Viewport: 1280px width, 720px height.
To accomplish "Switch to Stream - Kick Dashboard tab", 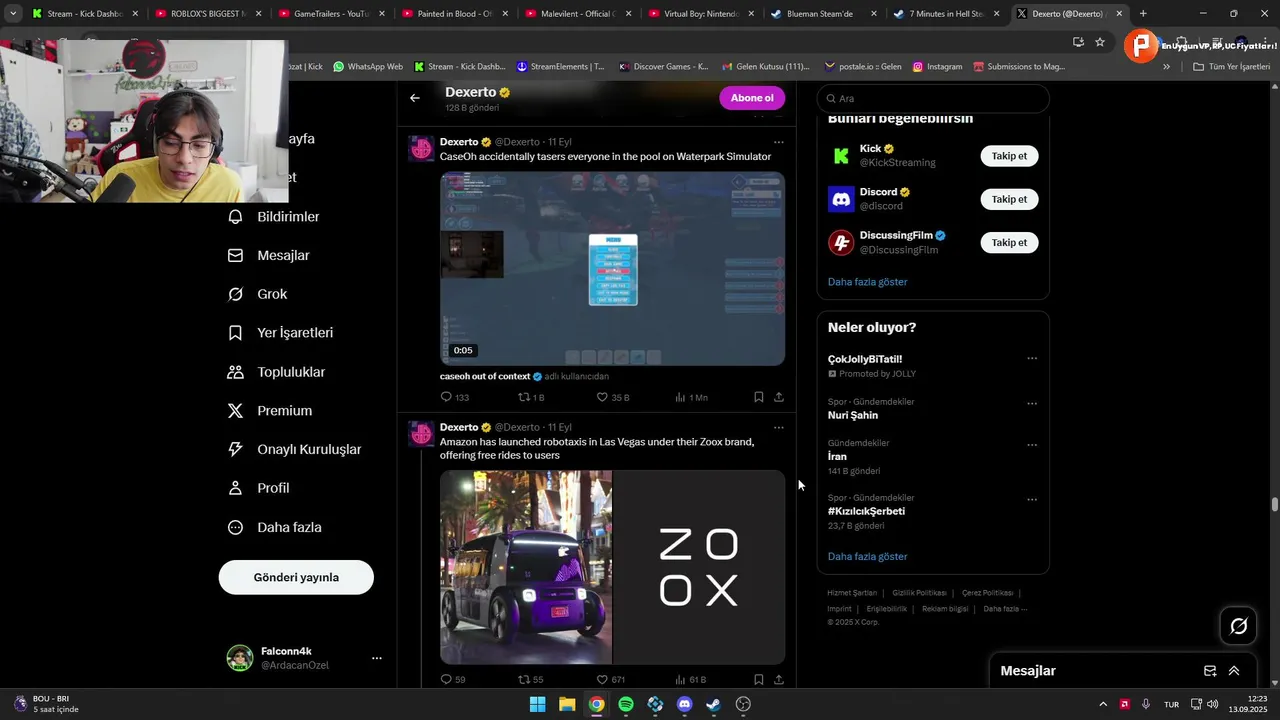I will [85, 14].
